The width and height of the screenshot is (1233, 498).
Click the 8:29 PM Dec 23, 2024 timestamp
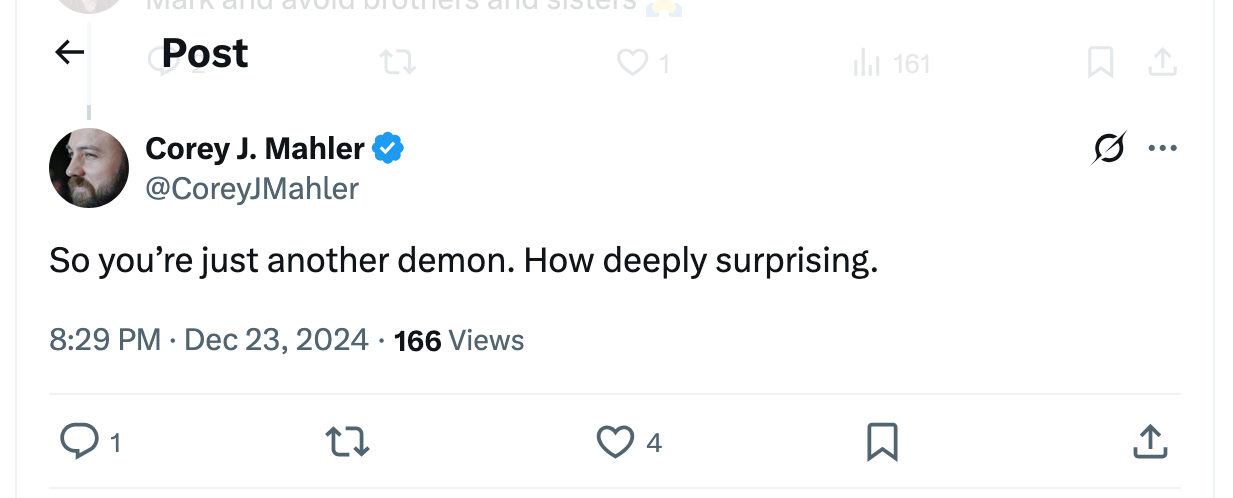click(209, 340)
